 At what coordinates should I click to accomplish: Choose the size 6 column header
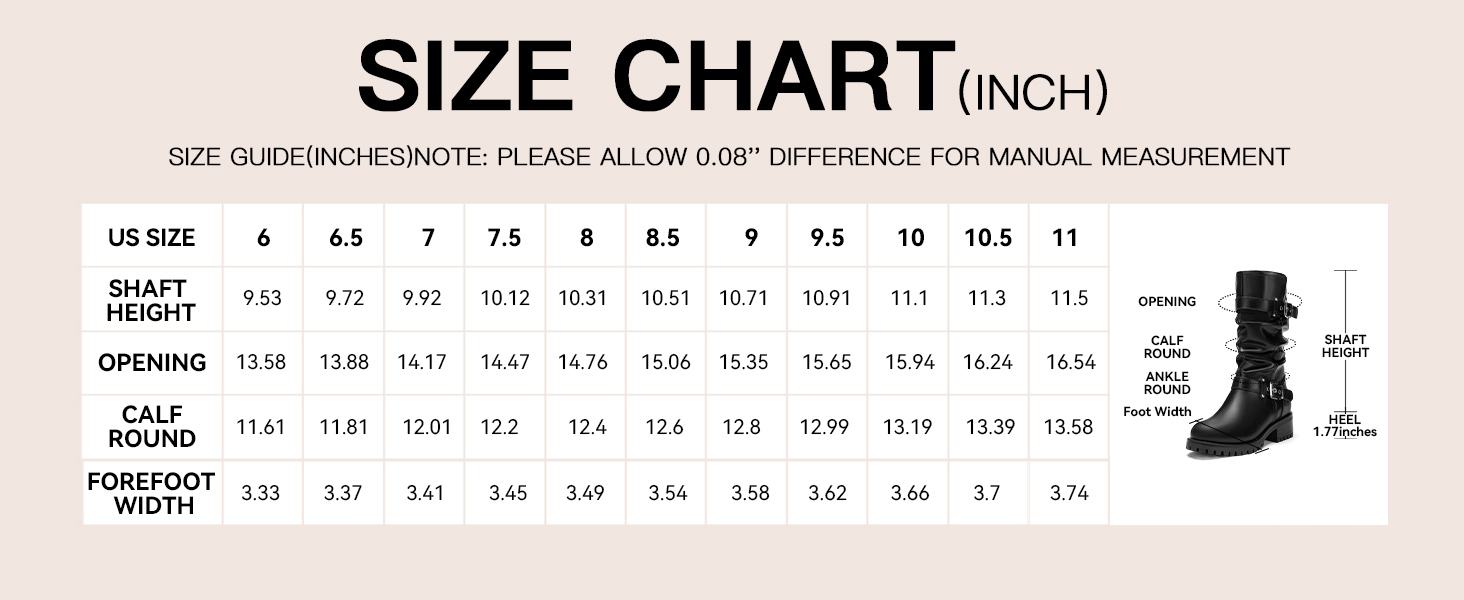pyautogui.click(x=263, y=238)
